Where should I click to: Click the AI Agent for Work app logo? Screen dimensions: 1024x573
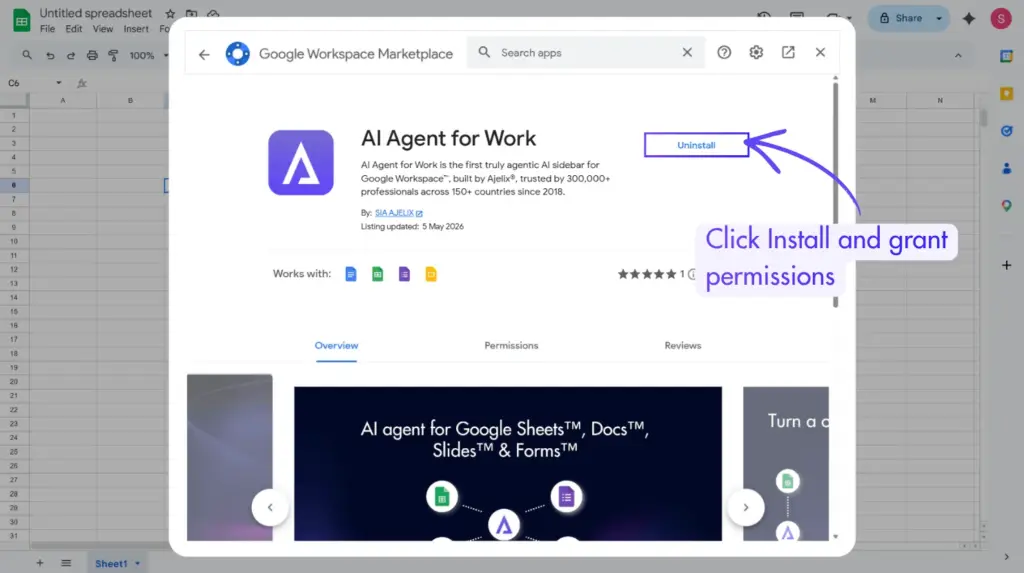pos(301,163)
